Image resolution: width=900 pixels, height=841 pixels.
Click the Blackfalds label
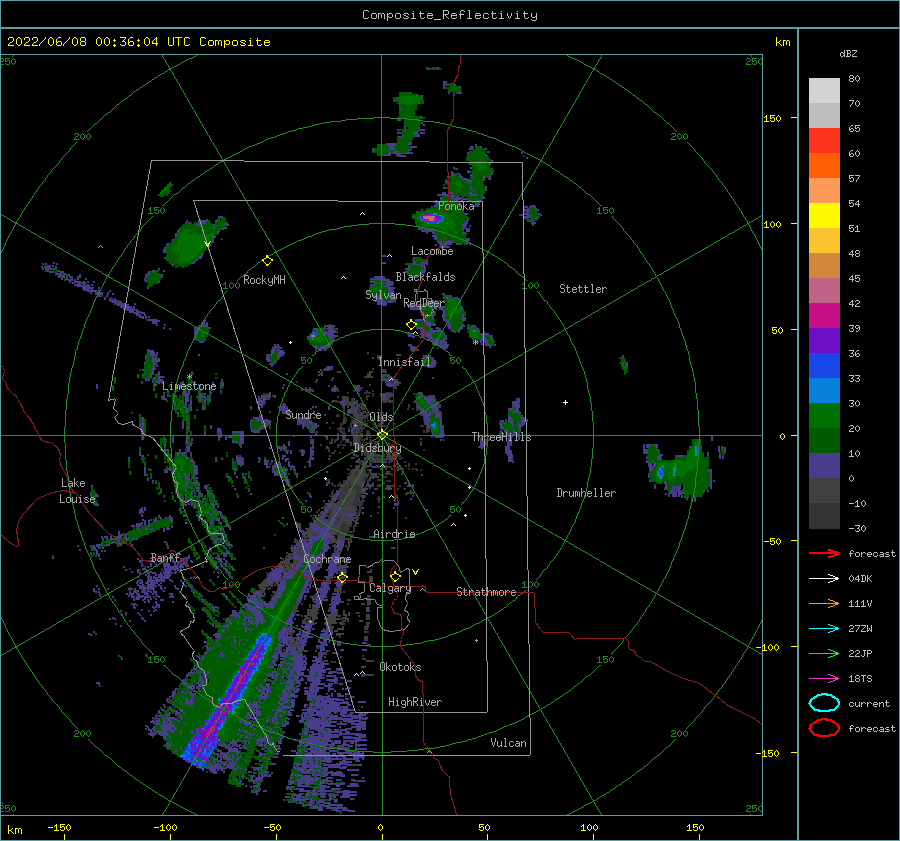[425, 277]
